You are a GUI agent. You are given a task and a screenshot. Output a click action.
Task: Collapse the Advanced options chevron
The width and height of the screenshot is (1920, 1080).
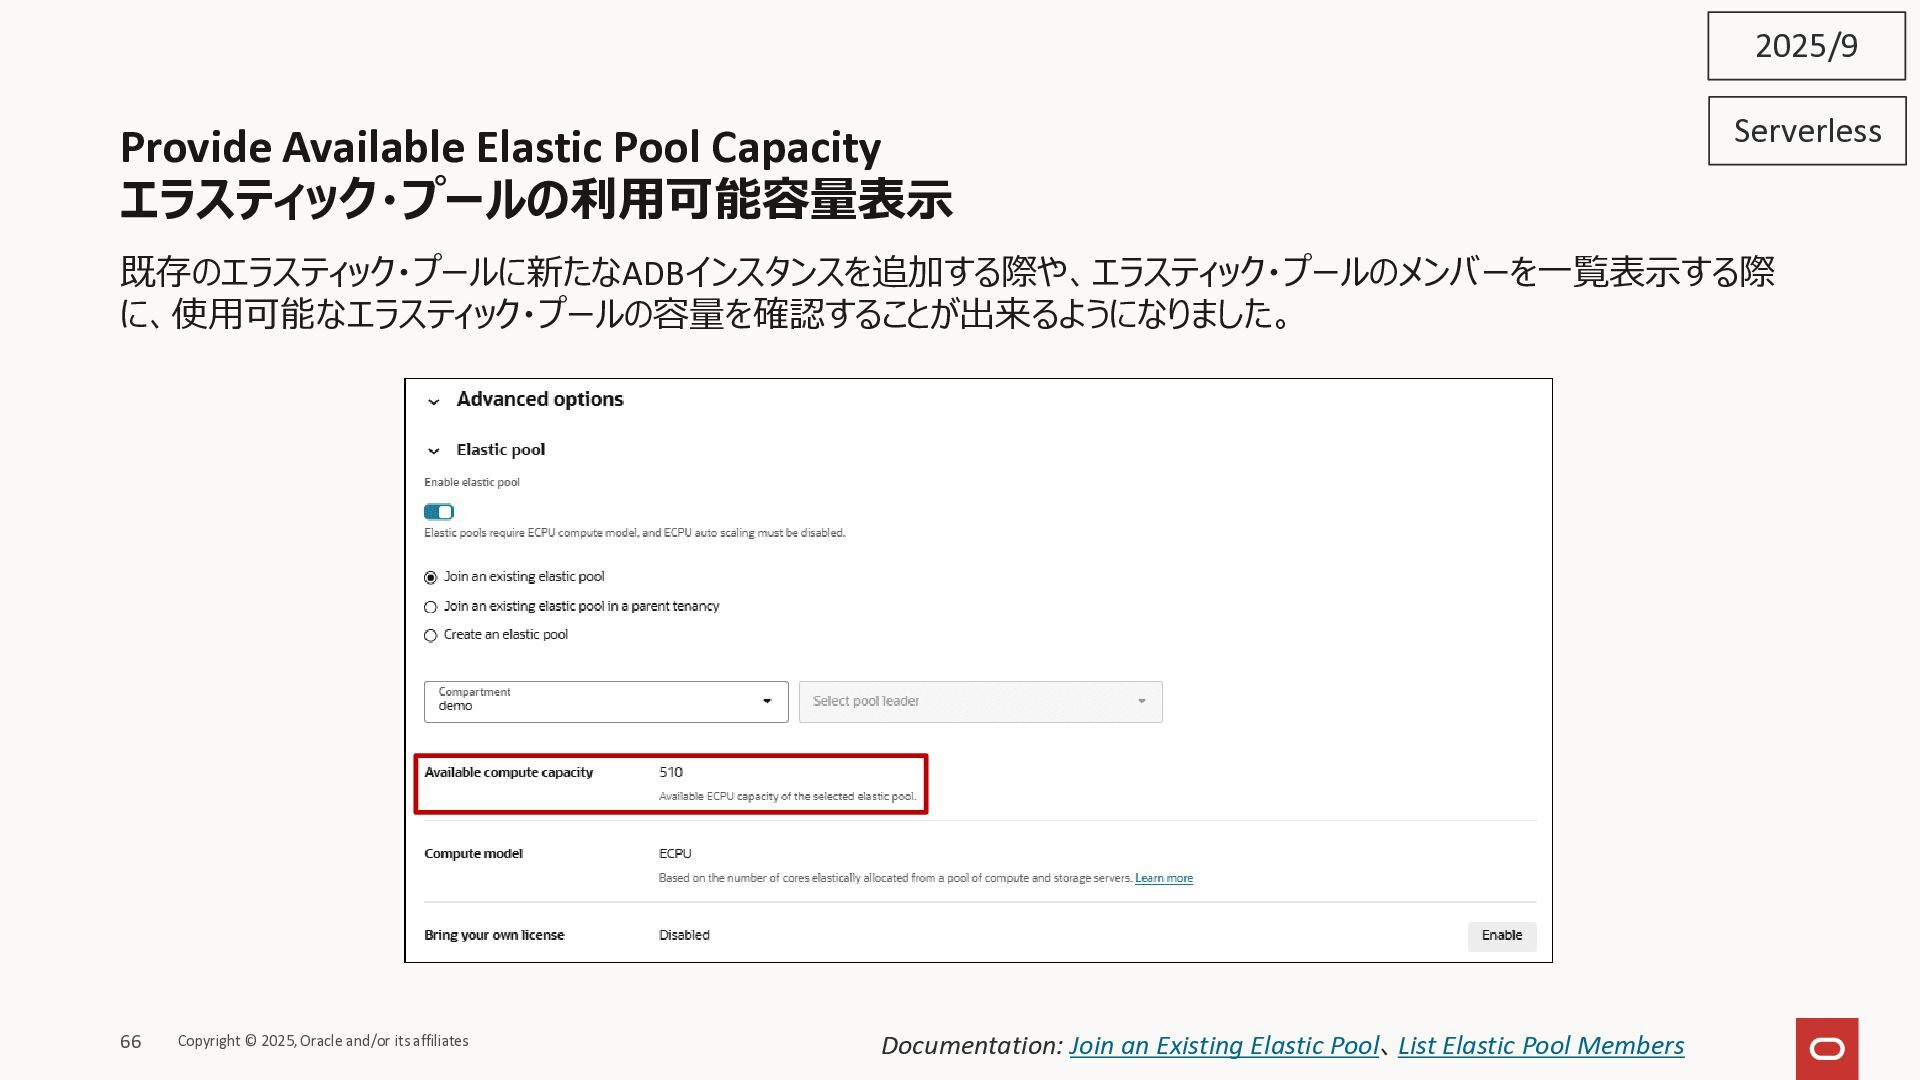(x=434, y=402)
